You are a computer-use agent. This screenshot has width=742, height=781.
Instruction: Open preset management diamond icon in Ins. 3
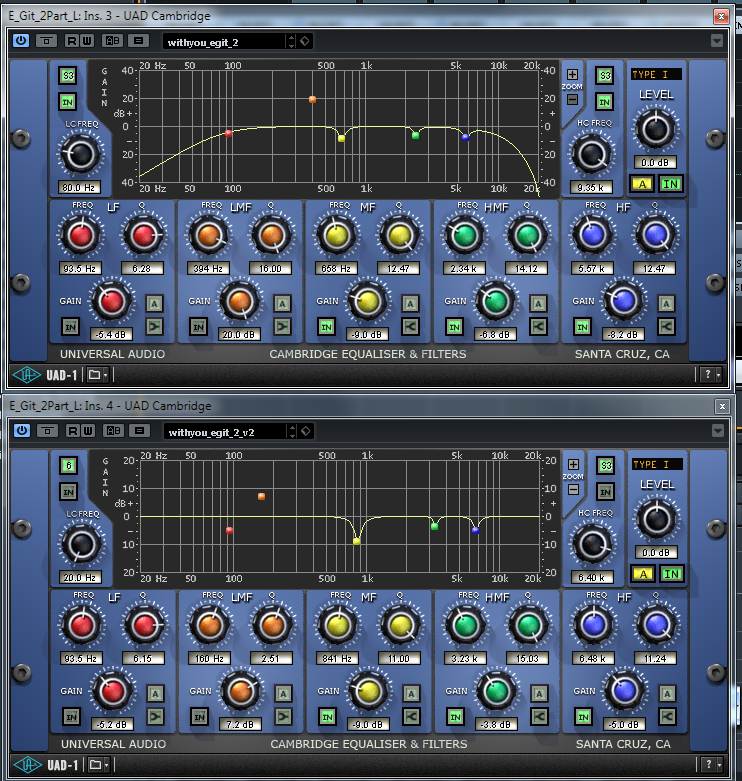tap(305, 42)
